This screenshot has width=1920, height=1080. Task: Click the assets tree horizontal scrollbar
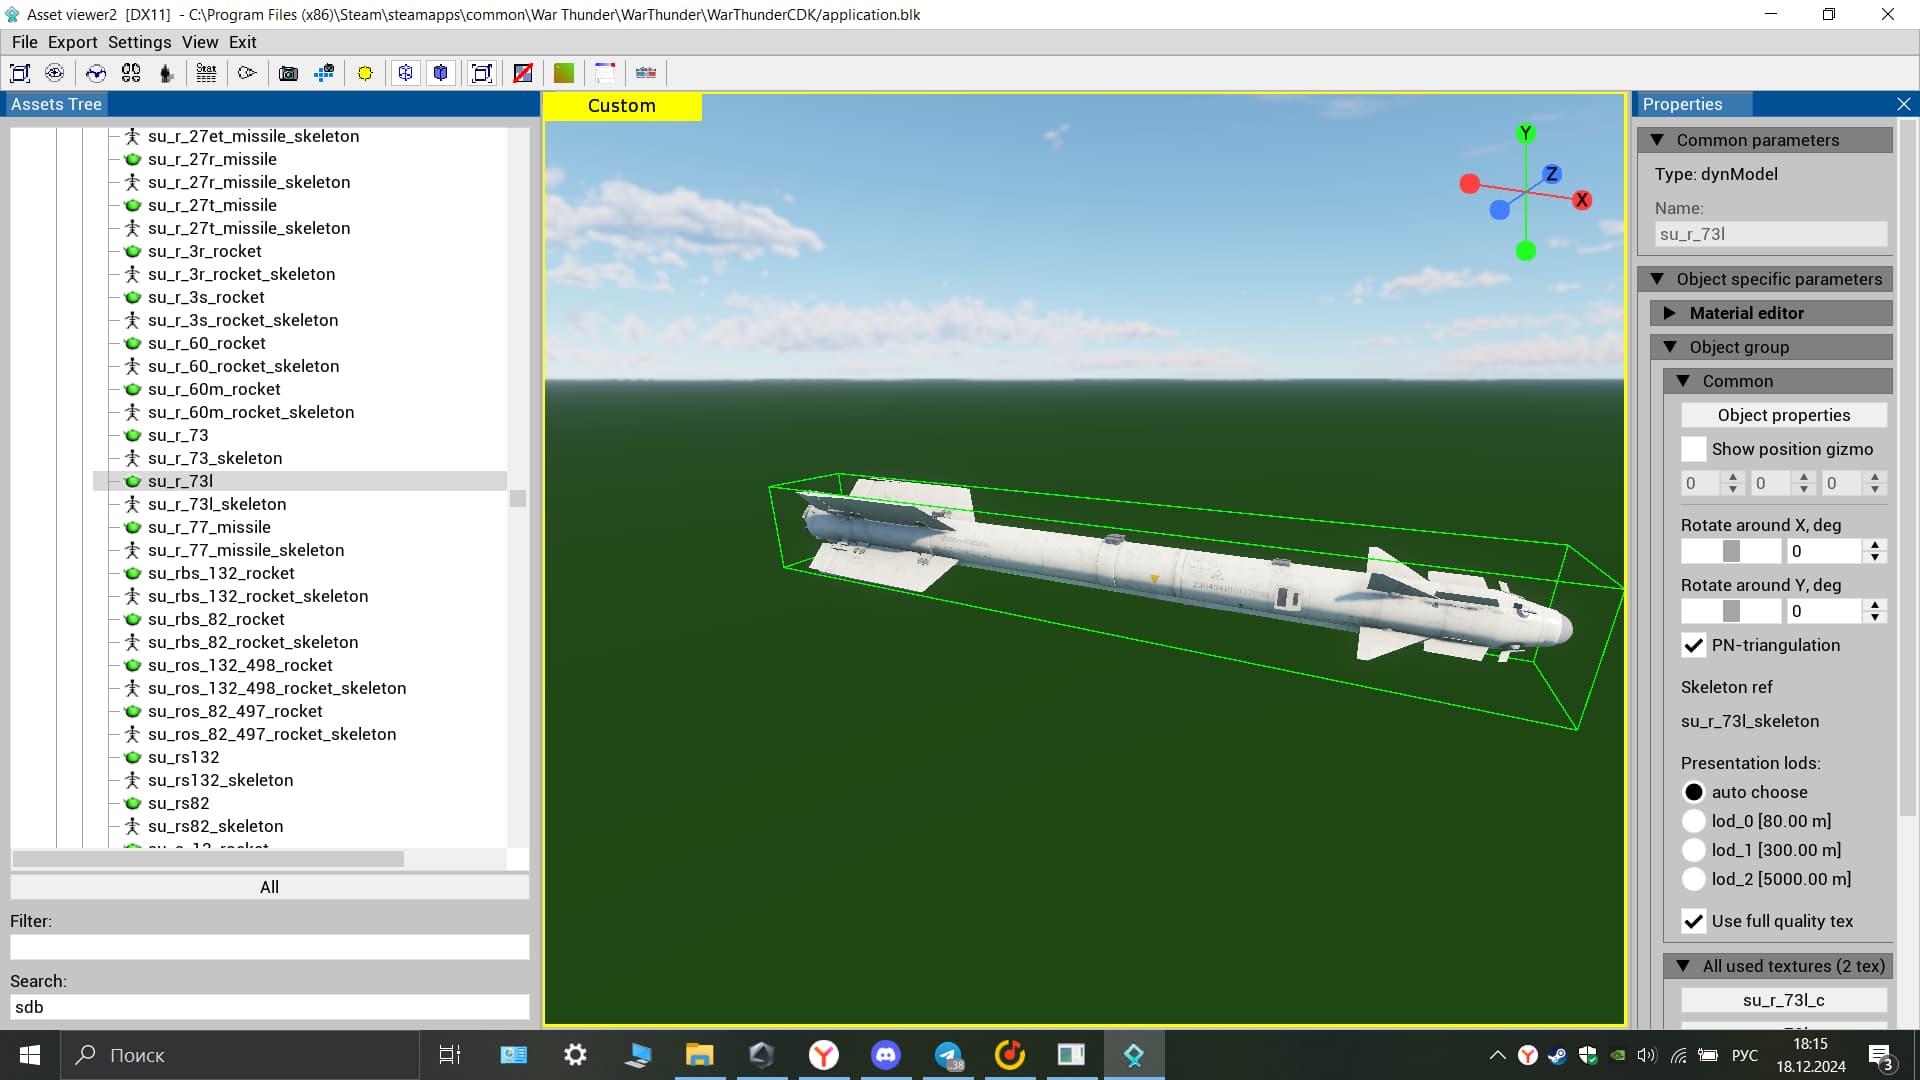pyautogui.click(x=208, y=859)
